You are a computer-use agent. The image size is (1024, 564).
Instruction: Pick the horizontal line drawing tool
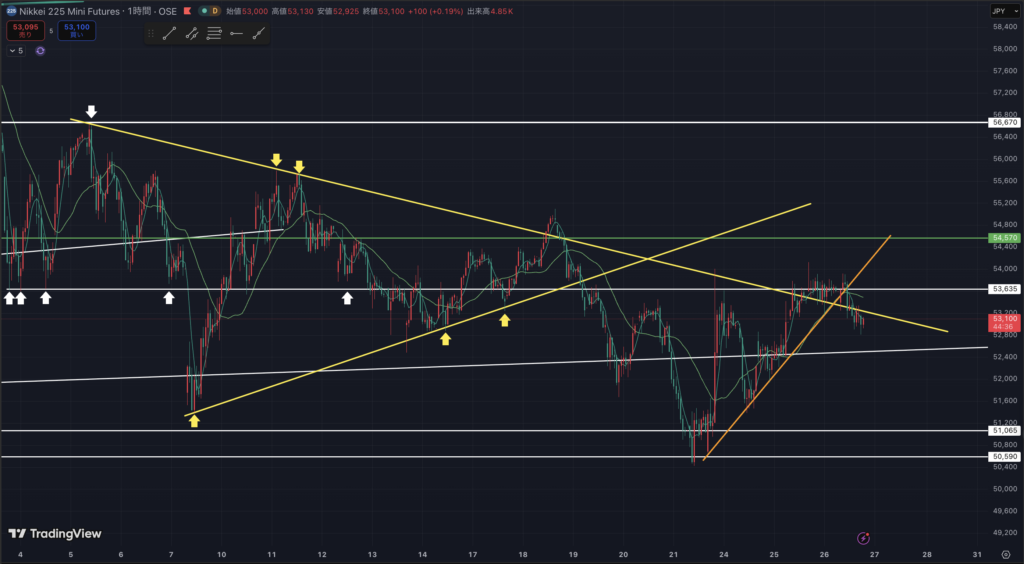click(x=236, y=33)
